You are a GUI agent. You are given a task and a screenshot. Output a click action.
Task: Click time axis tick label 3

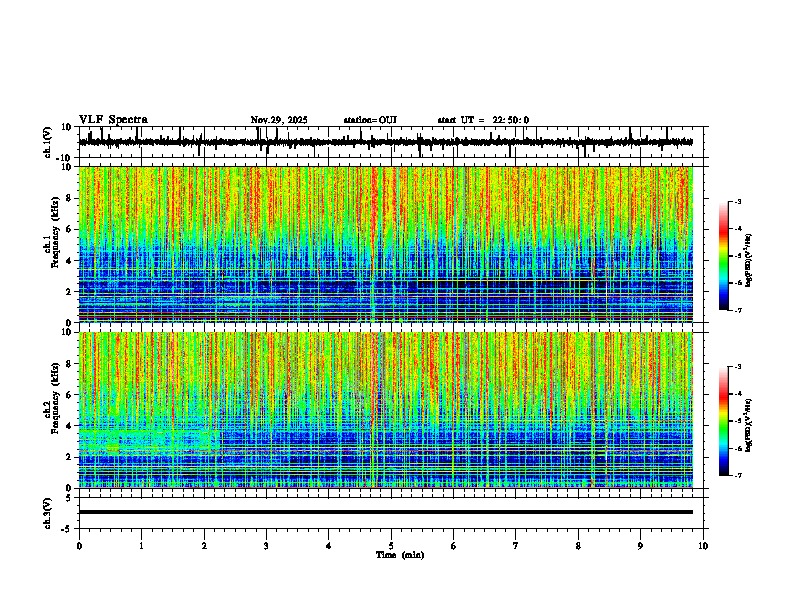tap(266, 546)
